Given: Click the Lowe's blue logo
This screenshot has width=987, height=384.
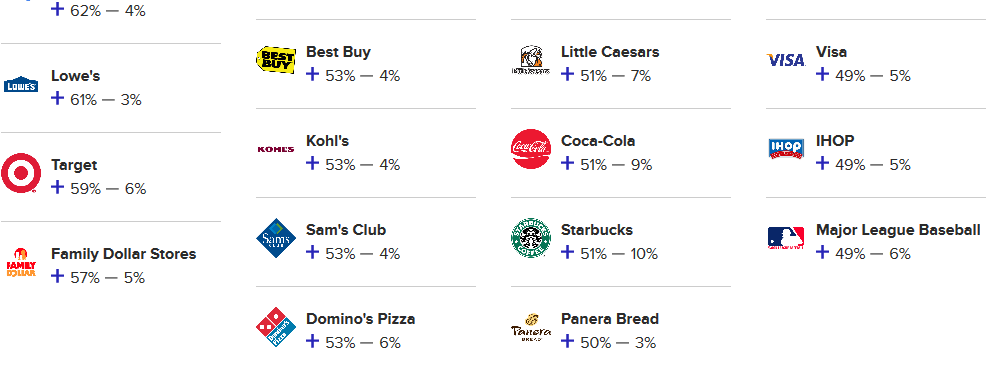Looking at the screenshot, I should click(x=21, y=84).
